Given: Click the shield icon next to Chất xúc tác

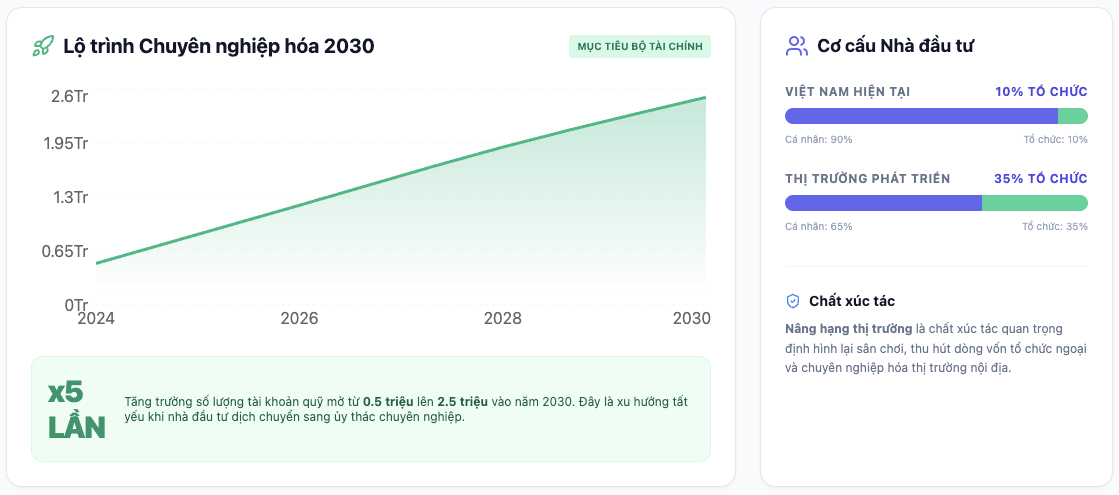Looking at the screenshot, I should (x=793, y=301).
